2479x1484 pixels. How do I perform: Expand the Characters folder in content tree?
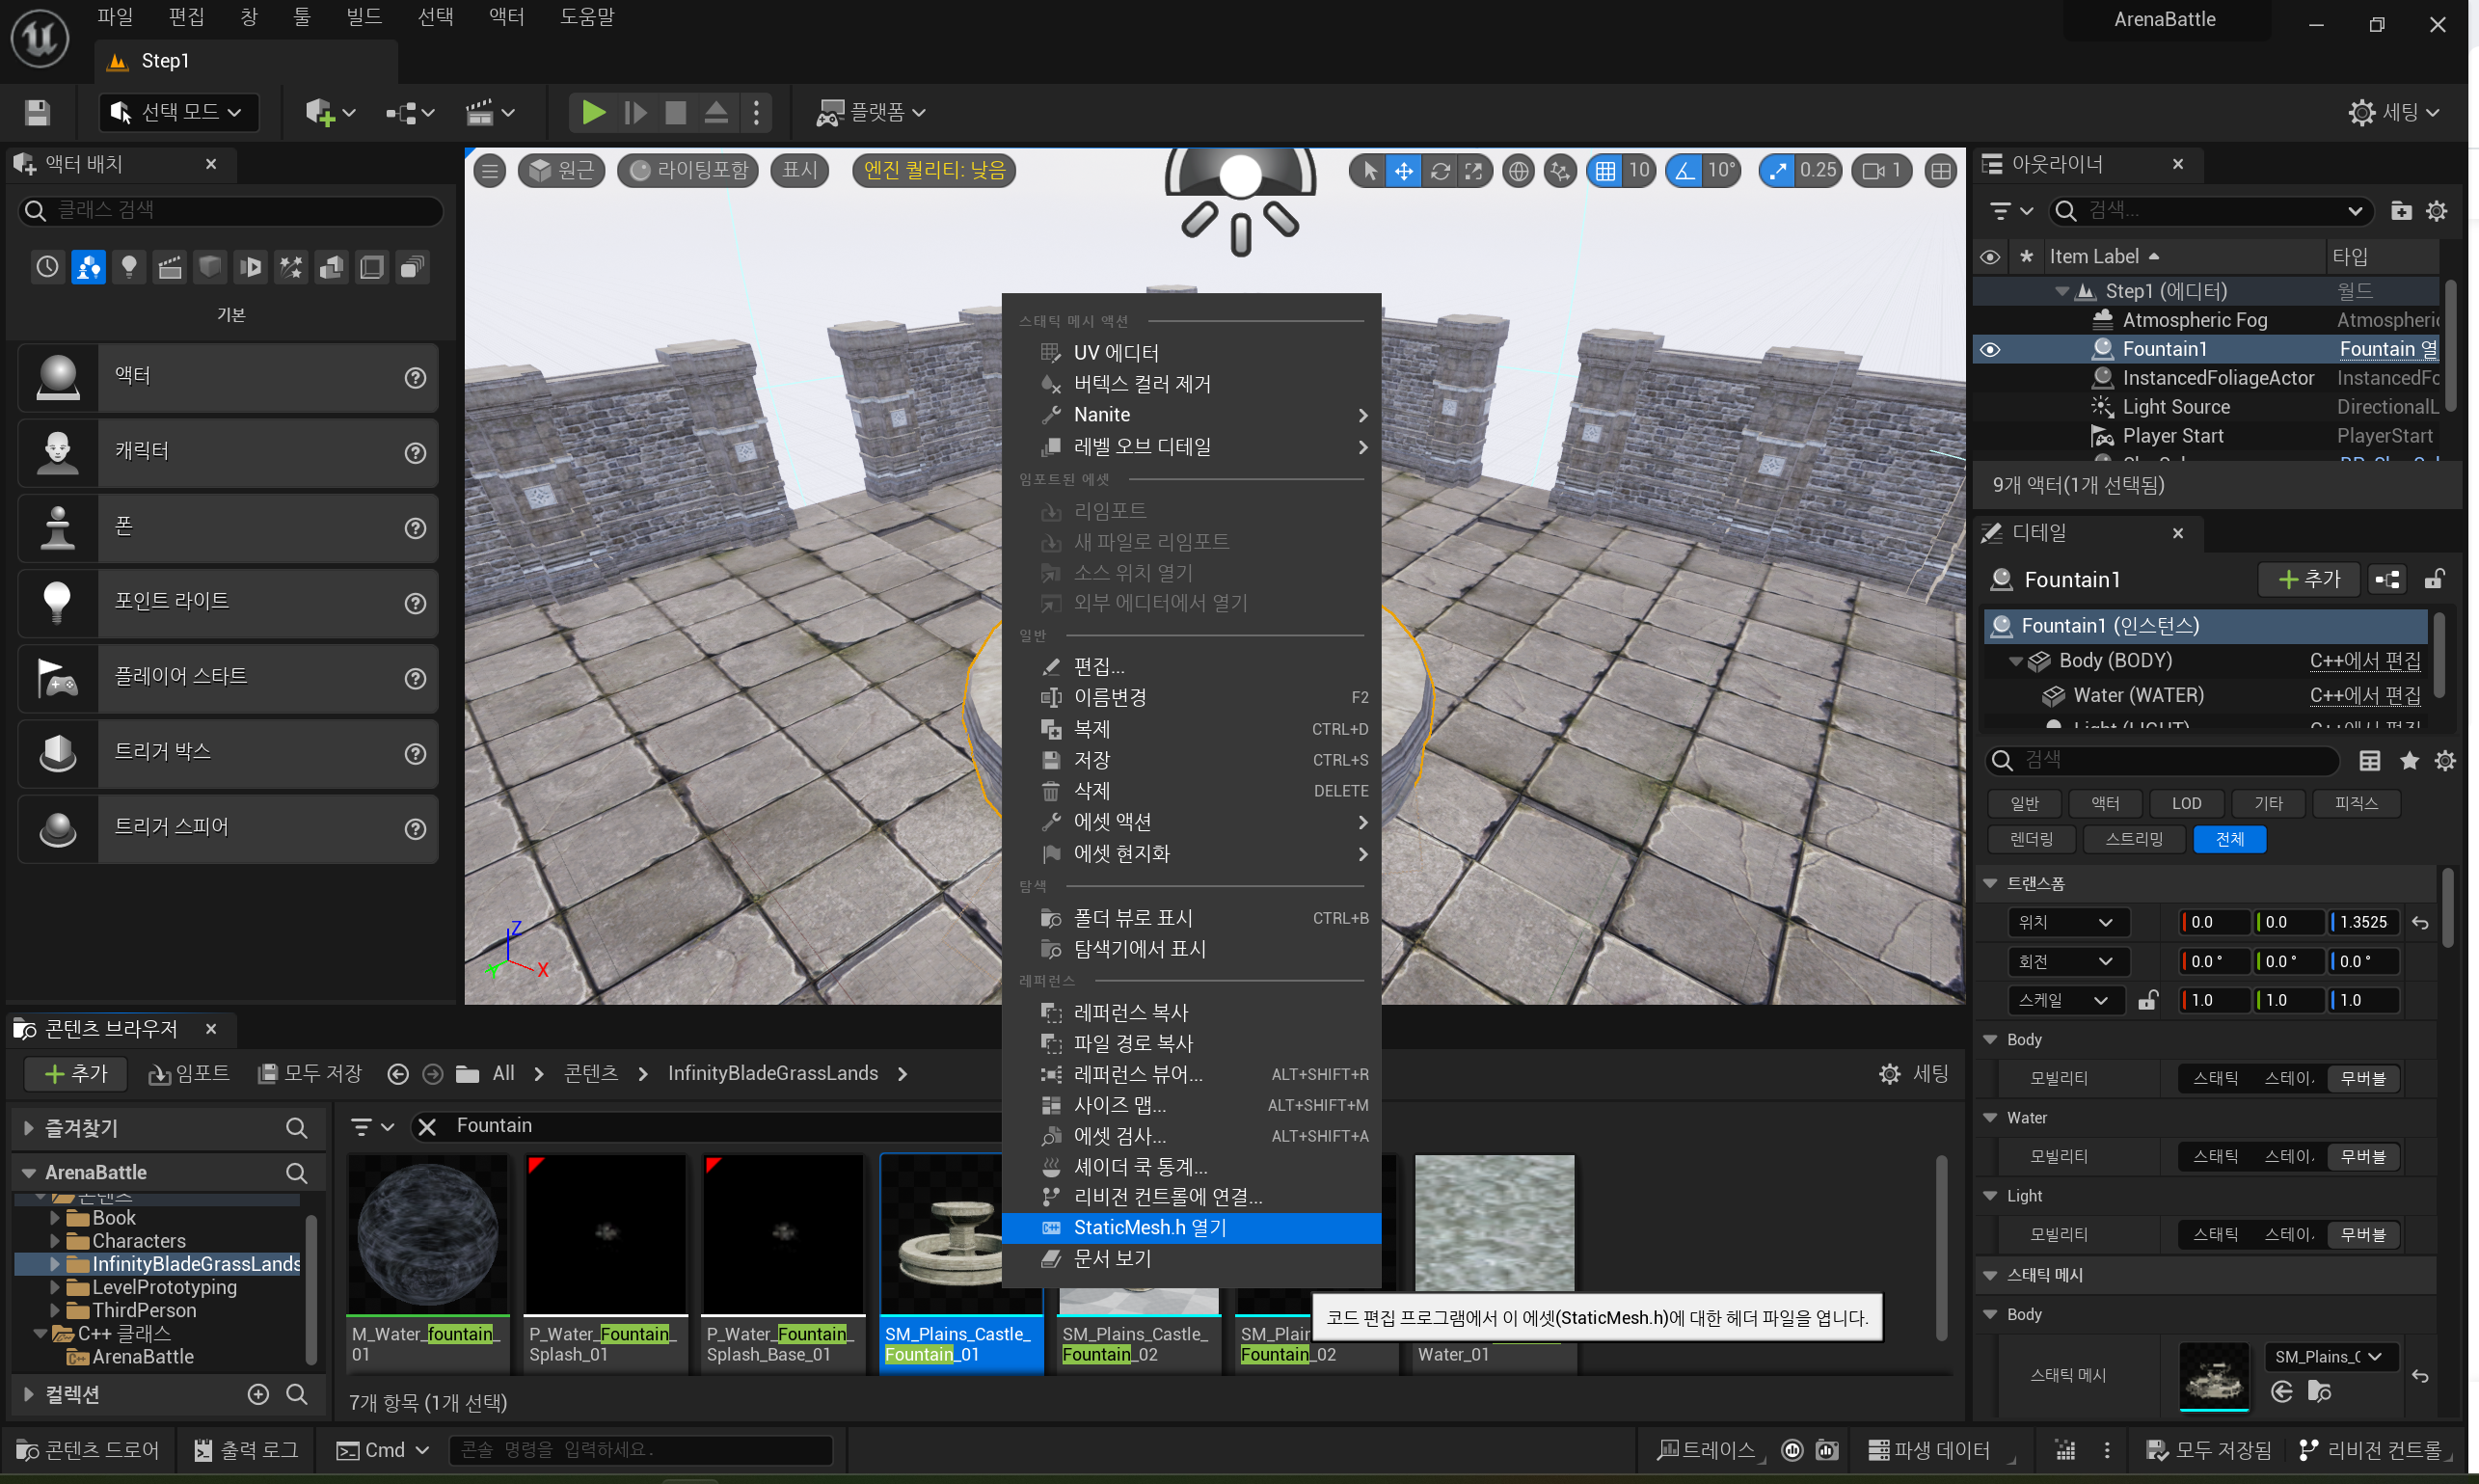55,1241
